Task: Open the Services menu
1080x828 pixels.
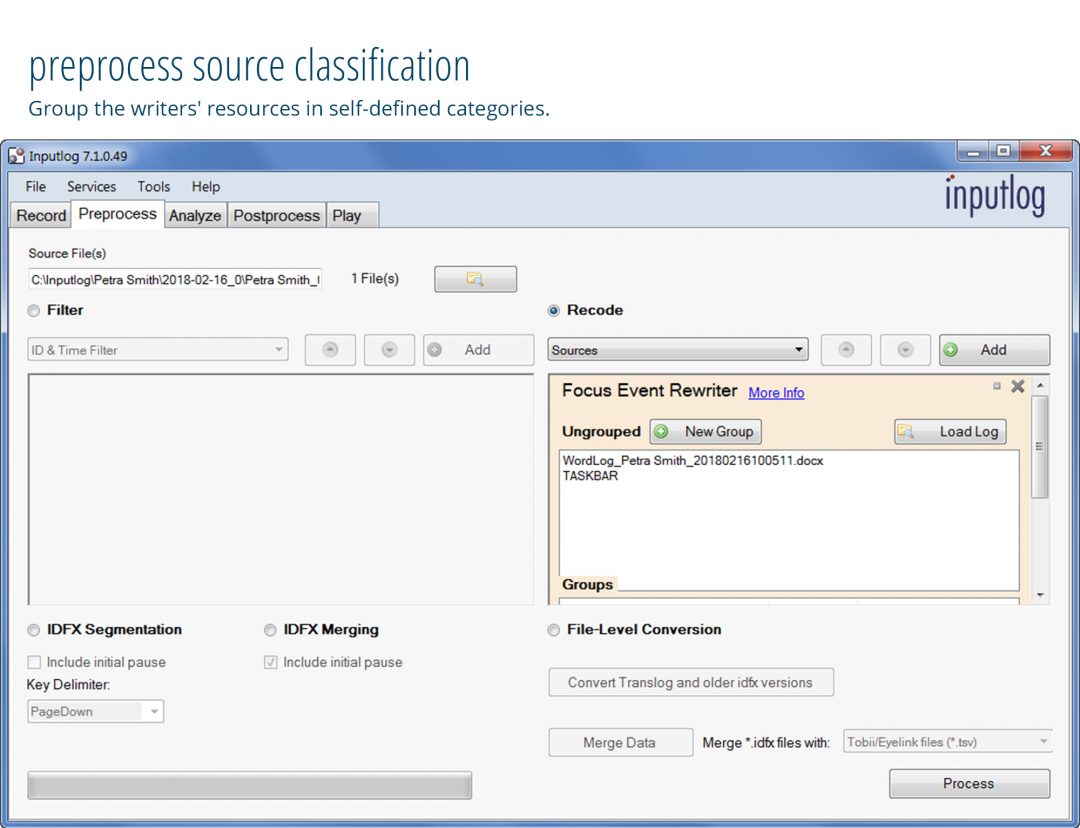Action: tap(91, 186)
